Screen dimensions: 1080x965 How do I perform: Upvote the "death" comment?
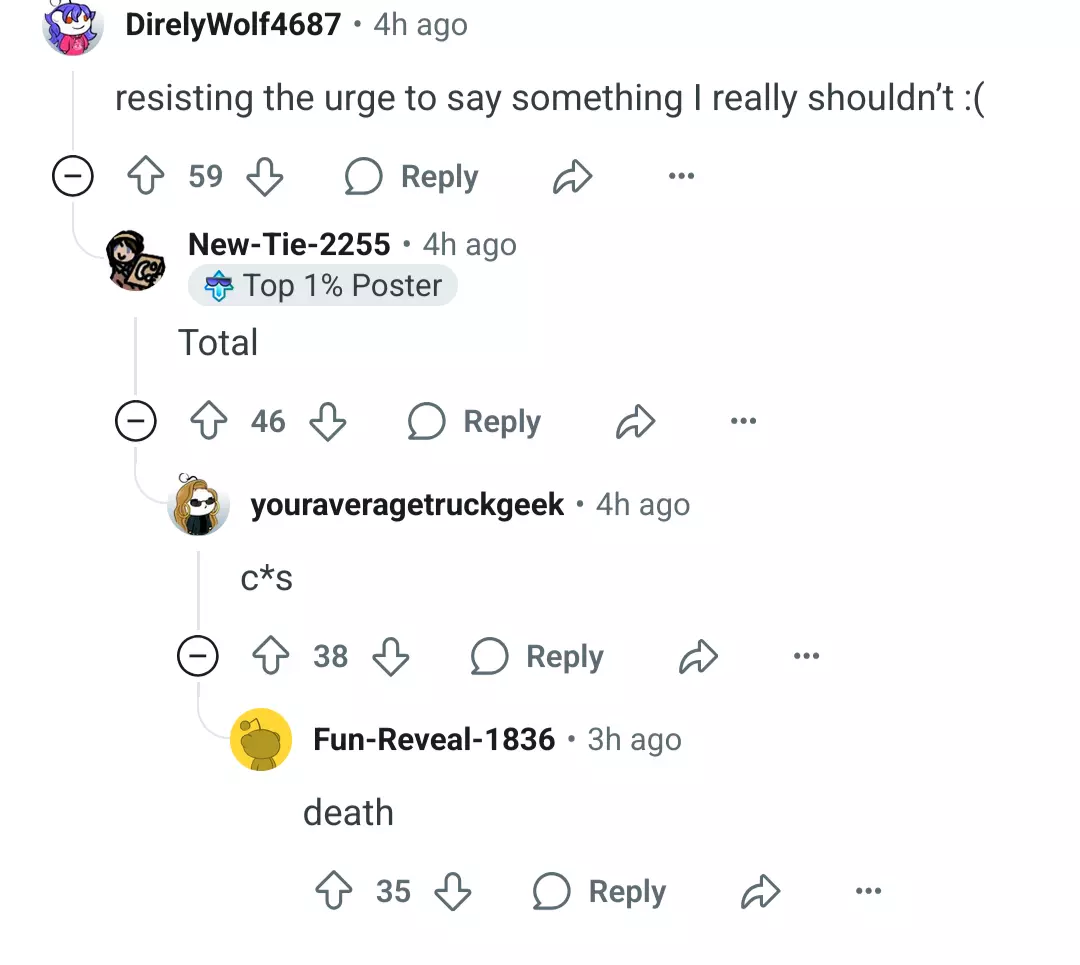coord(333,891)
